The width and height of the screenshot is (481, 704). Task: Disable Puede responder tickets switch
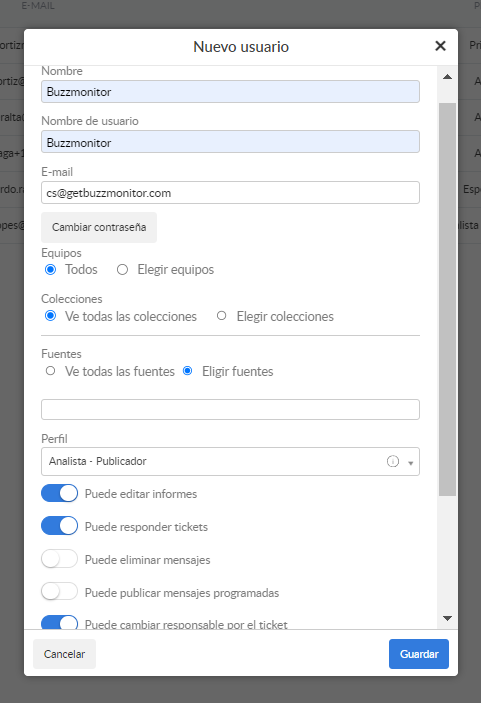click(x=59, y=526)
